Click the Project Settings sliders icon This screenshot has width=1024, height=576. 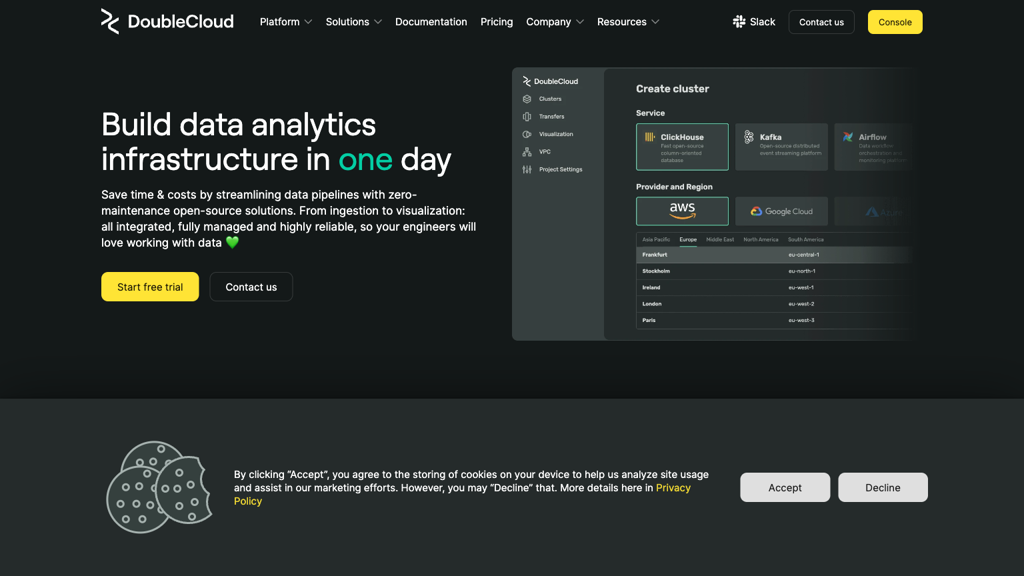click(527, 170)
